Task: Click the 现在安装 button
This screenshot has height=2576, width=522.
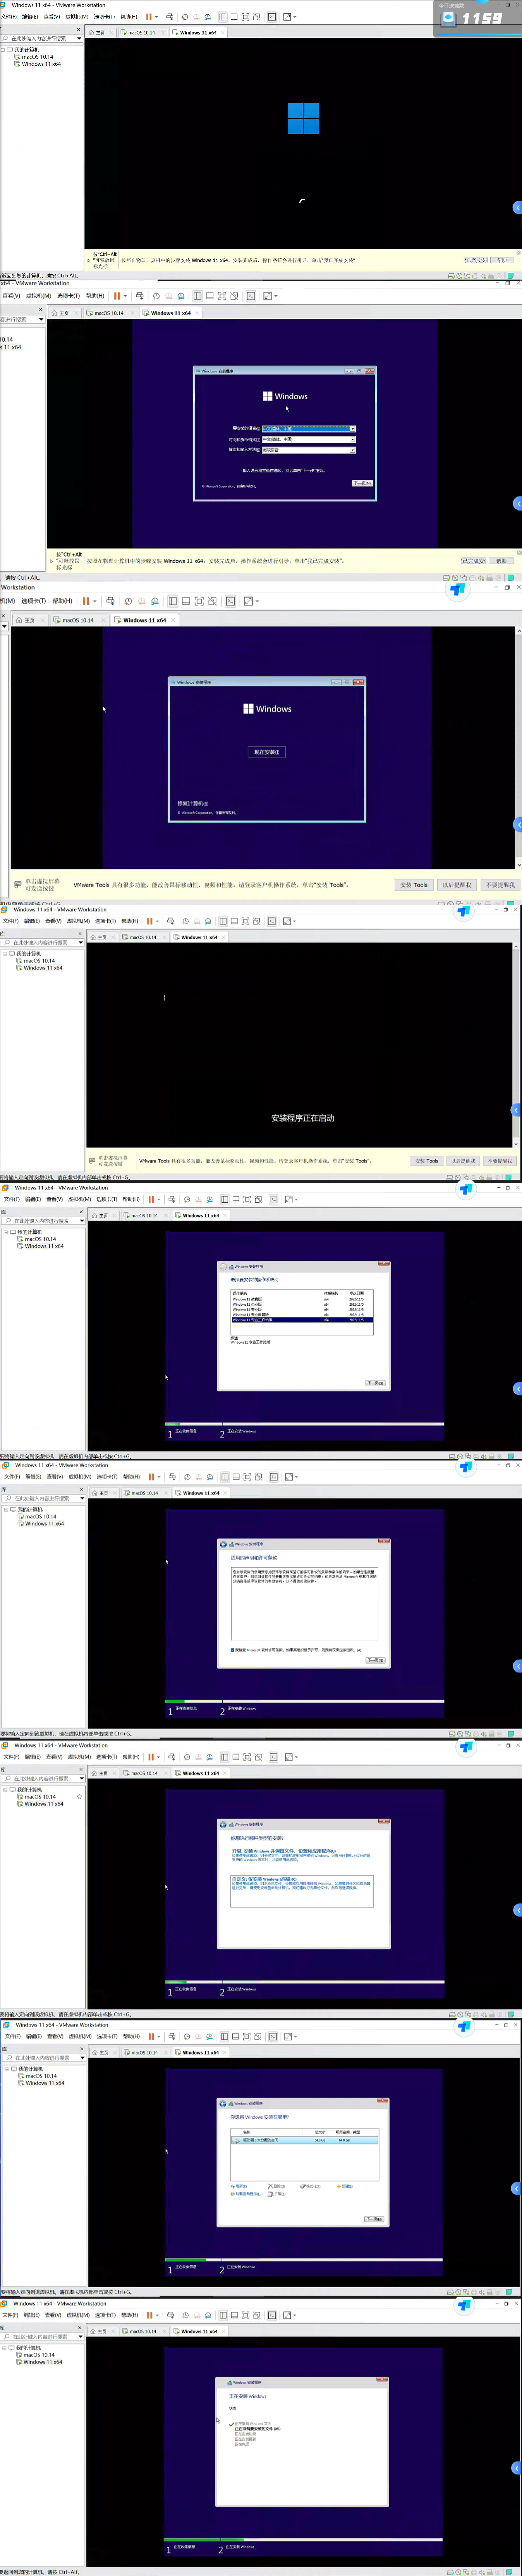Action: [267, 752]
